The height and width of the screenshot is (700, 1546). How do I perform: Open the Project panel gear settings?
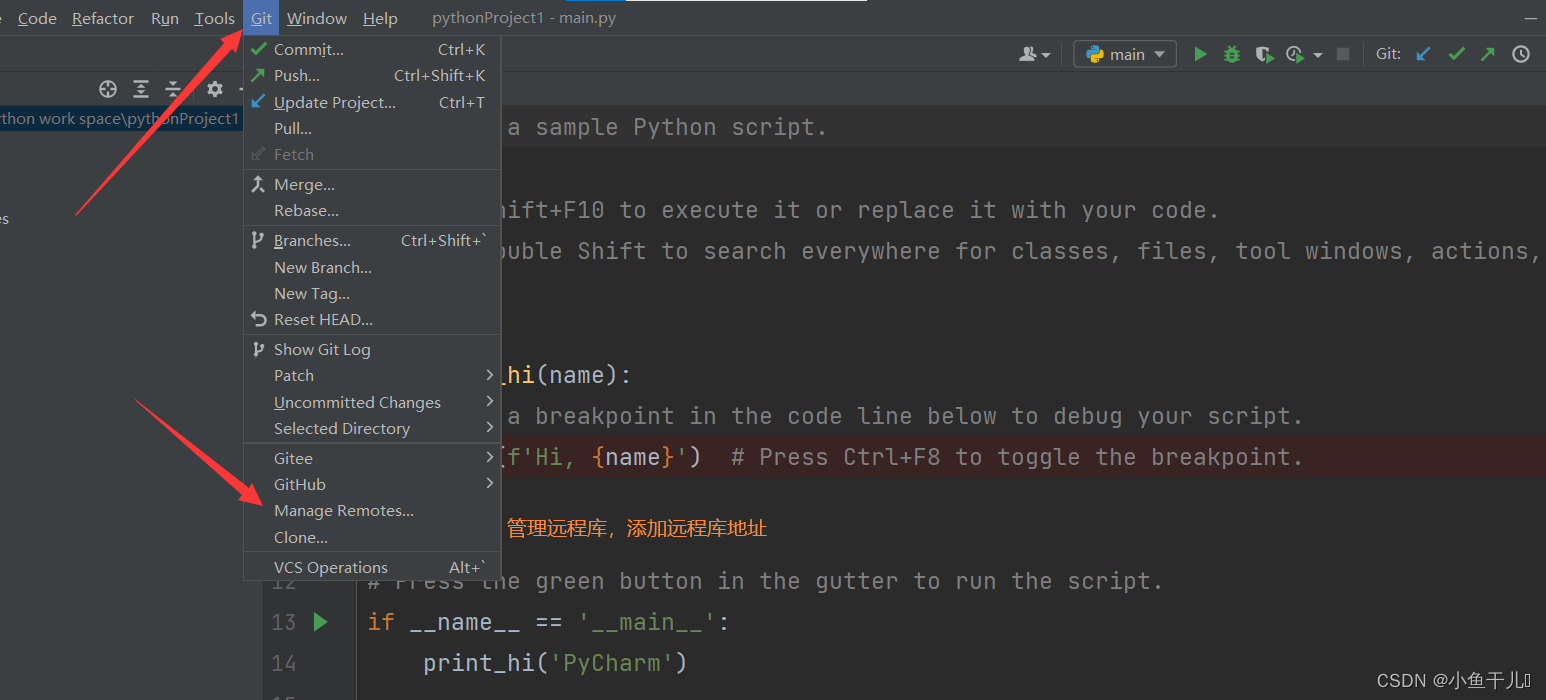pos(214,89)
